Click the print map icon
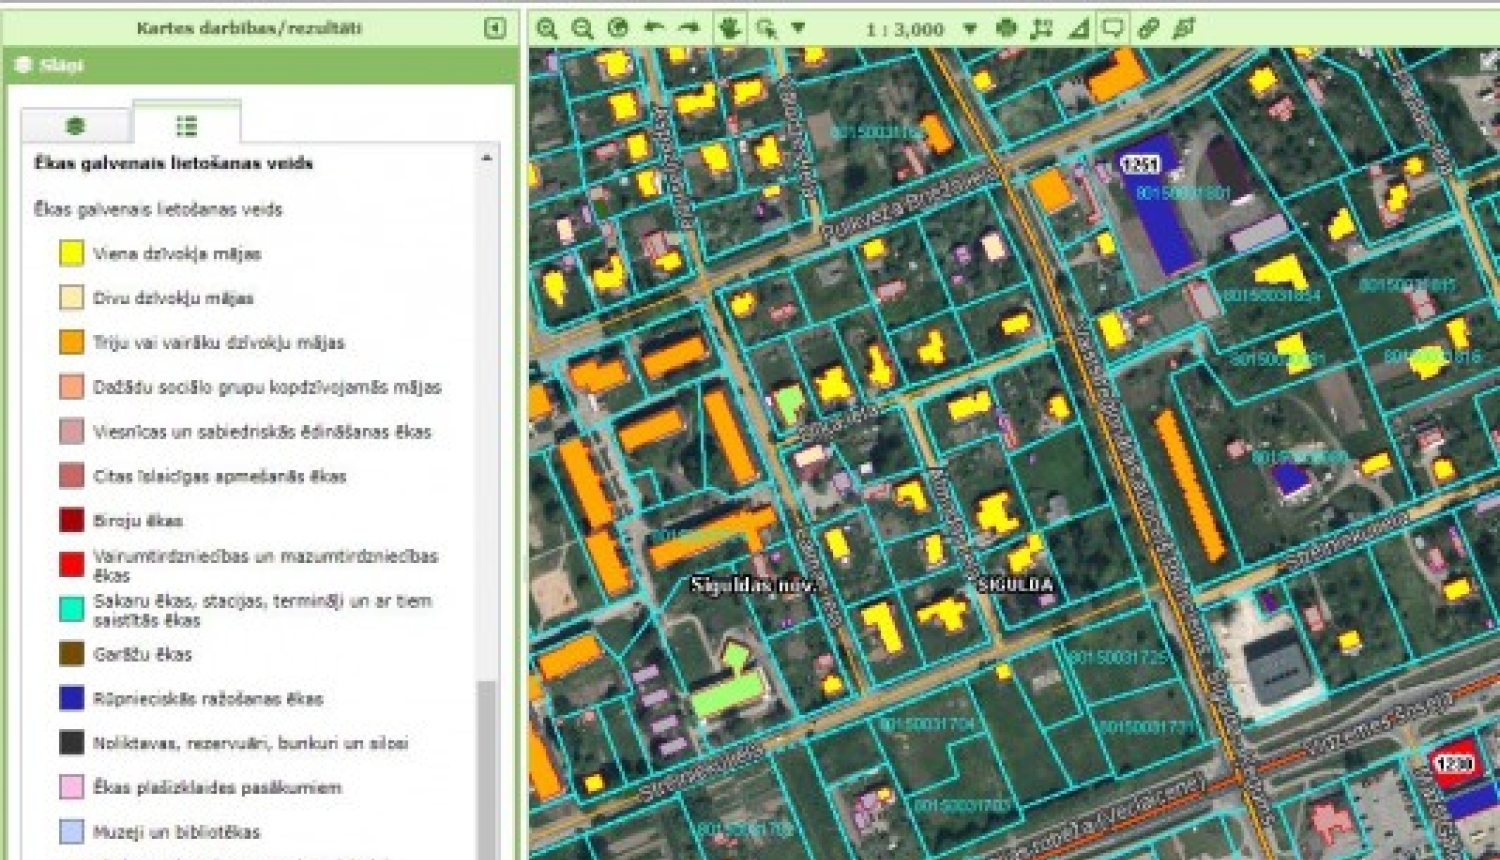Screen dimensions: 1500x860 click(1006, 28)
